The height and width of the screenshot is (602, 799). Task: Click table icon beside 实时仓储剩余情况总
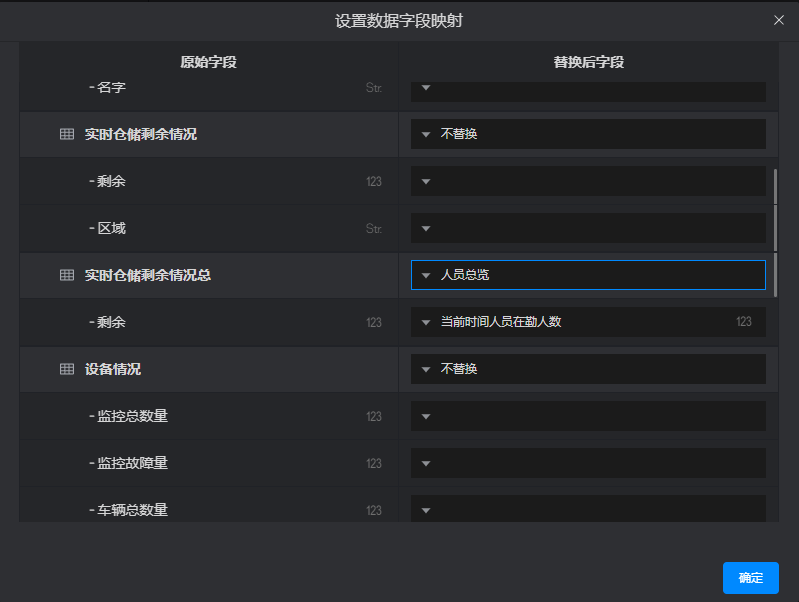67,275
